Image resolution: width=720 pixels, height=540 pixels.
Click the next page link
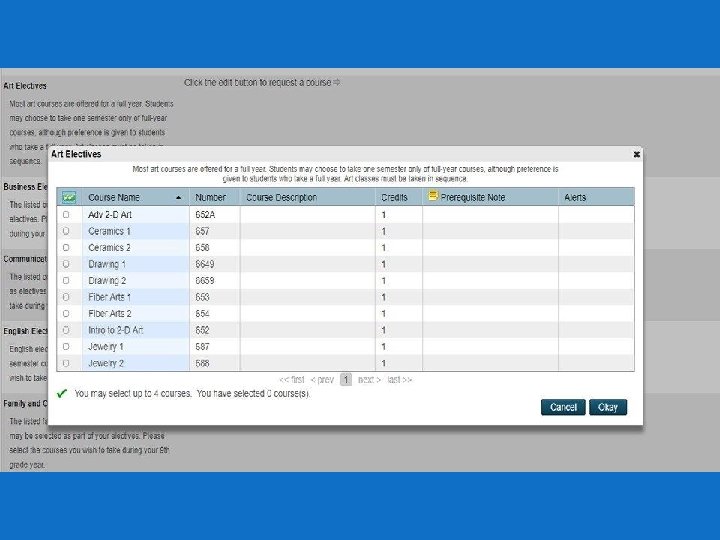click(369, 380)
